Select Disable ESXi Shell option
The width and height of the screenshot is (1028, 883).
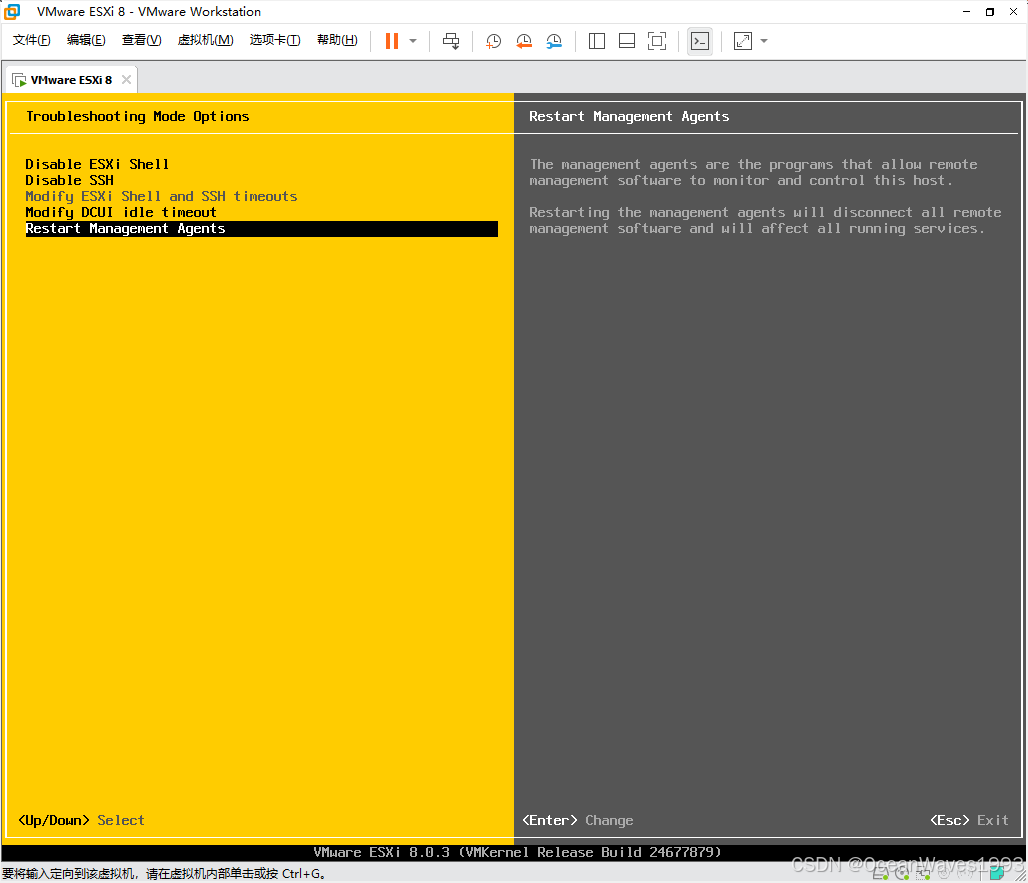97,164
